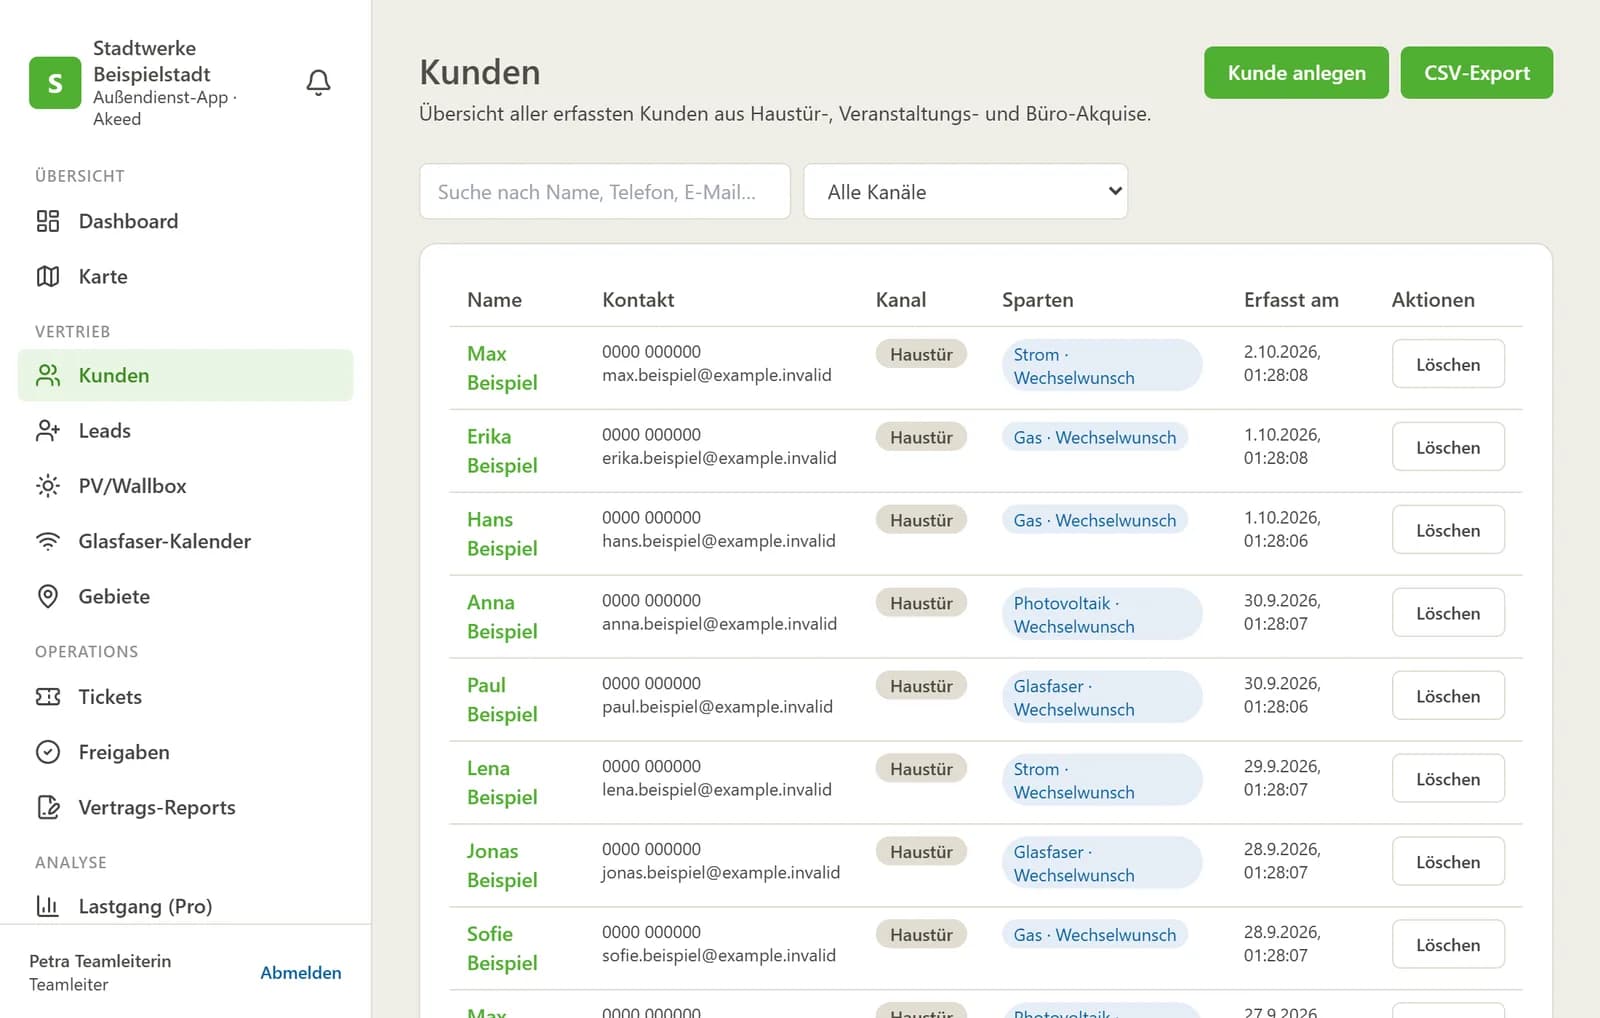Open customer Jonas Beispiel name link
The width and height of the screenshot is (1600, 1018).
[x=502, y=866]
